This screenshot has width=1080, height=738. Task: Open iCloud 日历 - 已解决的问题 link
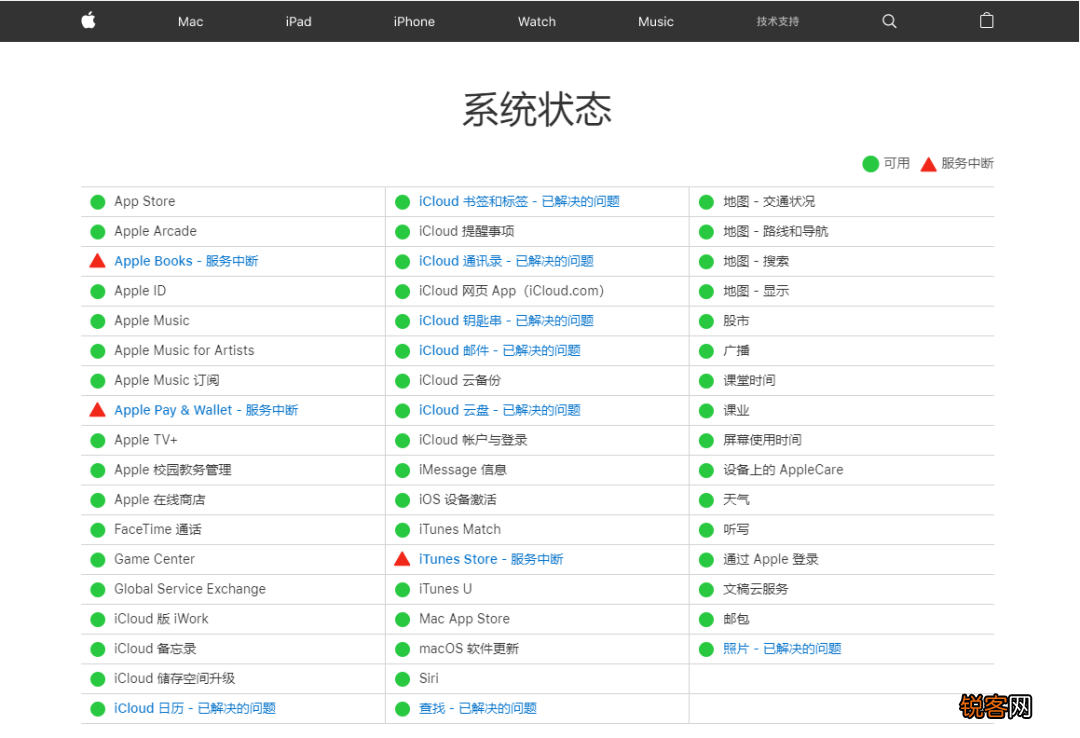point(195,708)
